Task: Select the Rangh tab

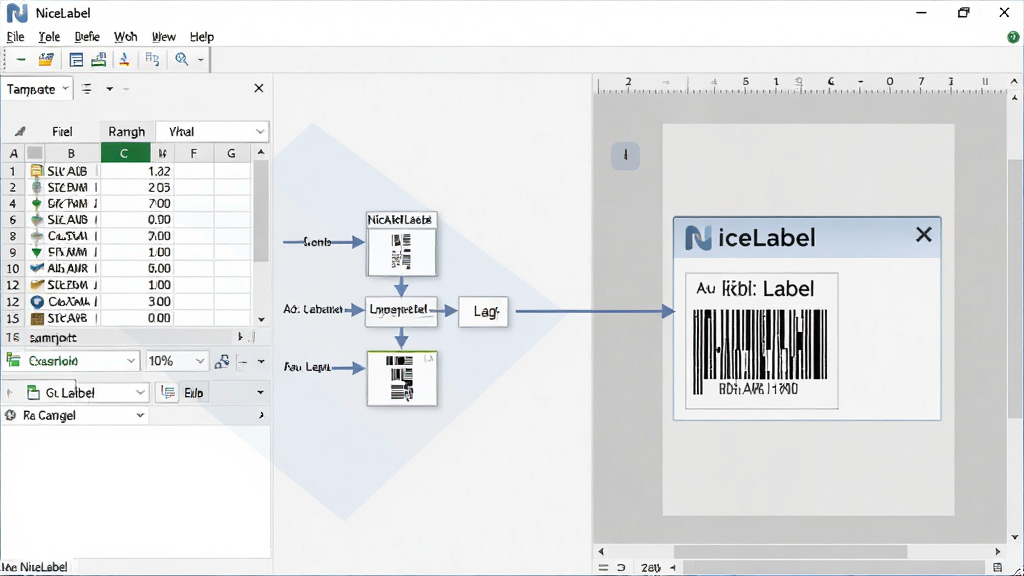Action: click(127, 131)
